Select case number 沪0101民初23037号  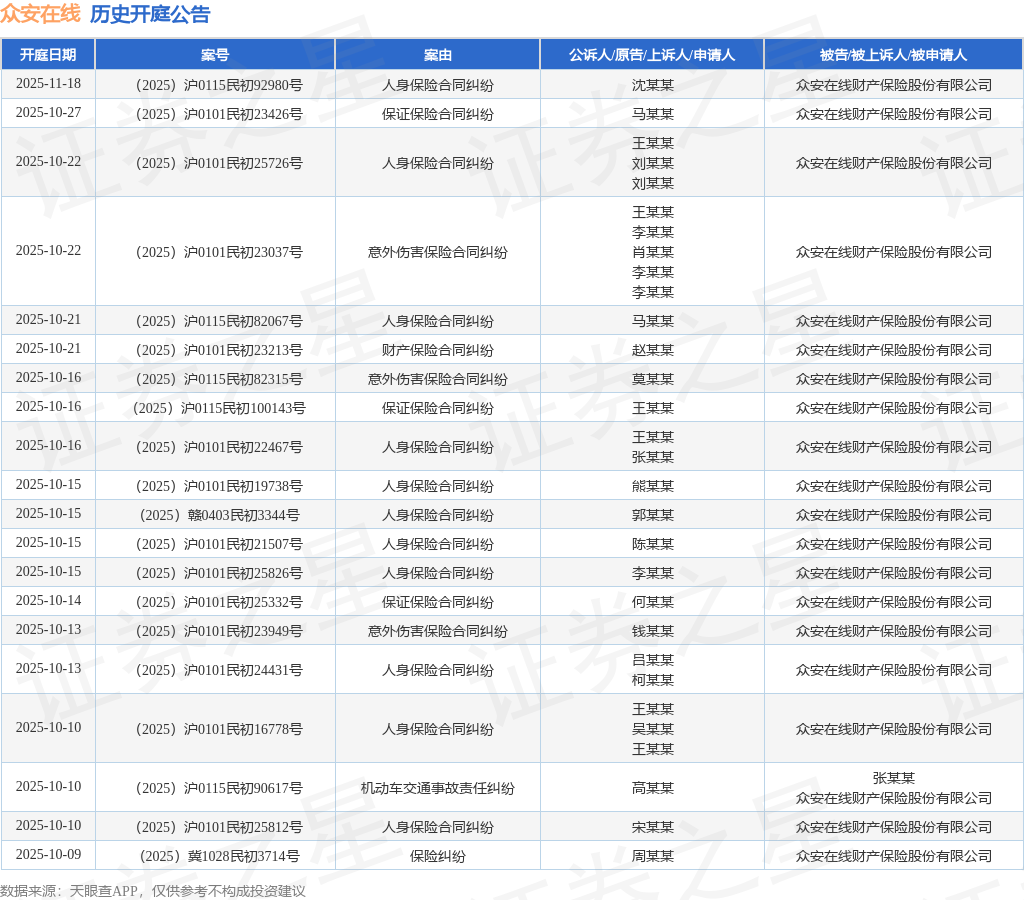click(x=219, y=251)
